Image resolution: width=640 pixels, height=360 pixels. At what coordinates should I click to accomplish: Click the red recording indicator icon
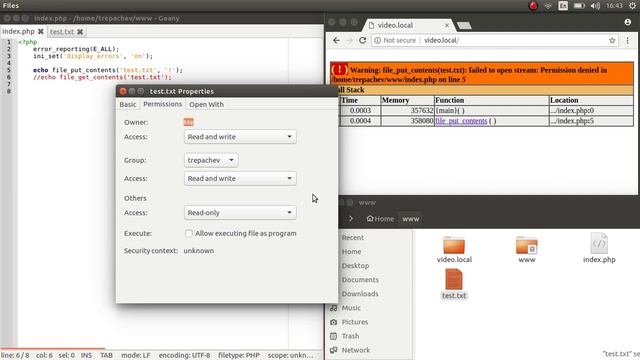(x=533, y=6)
